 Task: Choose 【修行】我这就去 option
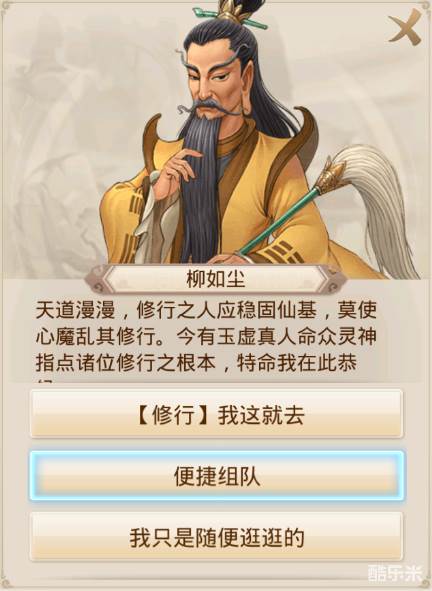coord(216,414)
